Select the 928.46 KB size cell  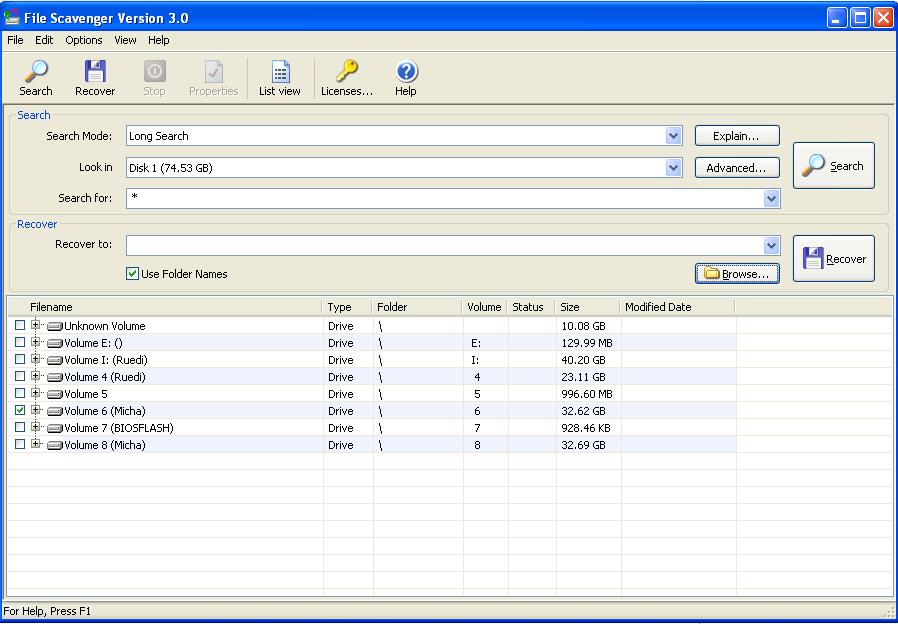point(588,428)
